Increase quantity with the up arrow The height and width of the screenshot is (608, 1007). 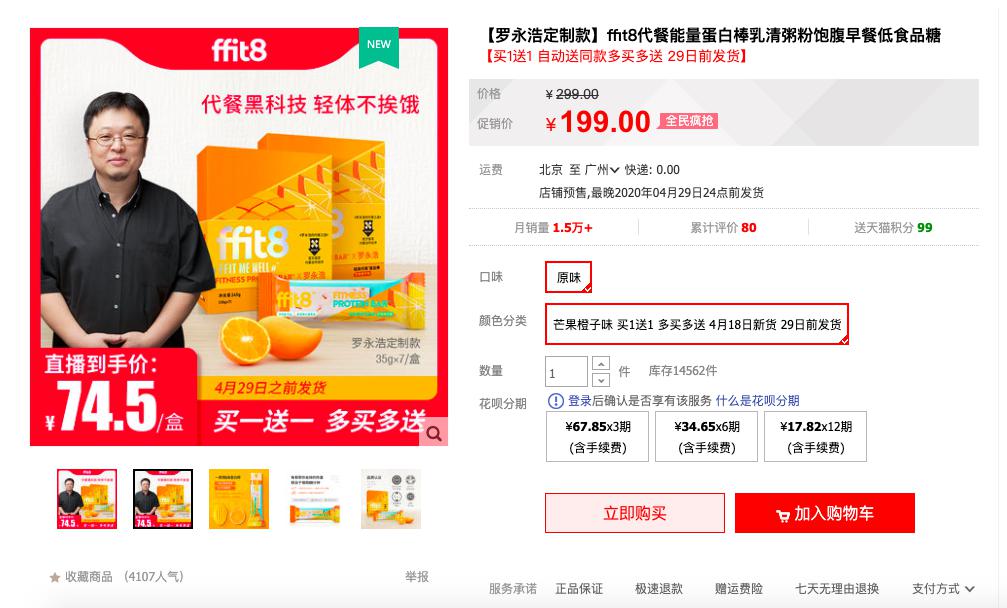(x=600, y=363)
